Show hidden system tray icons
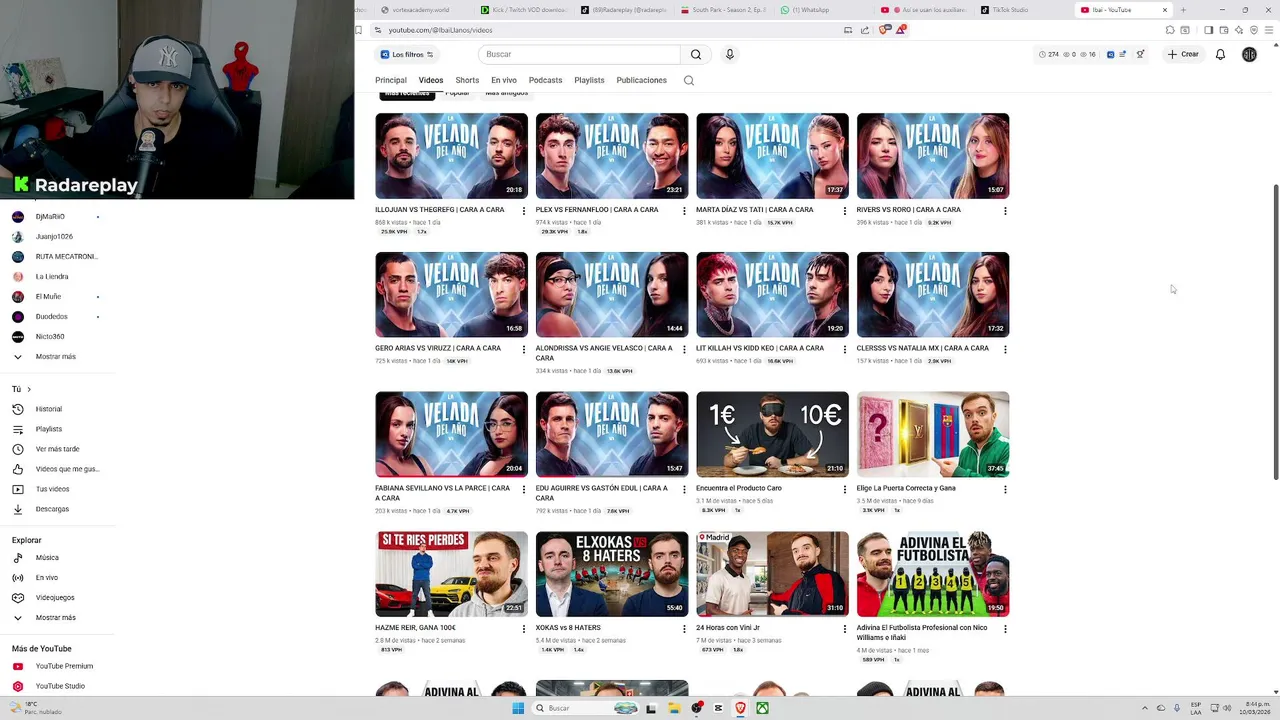 click(x=1147, y=708)
